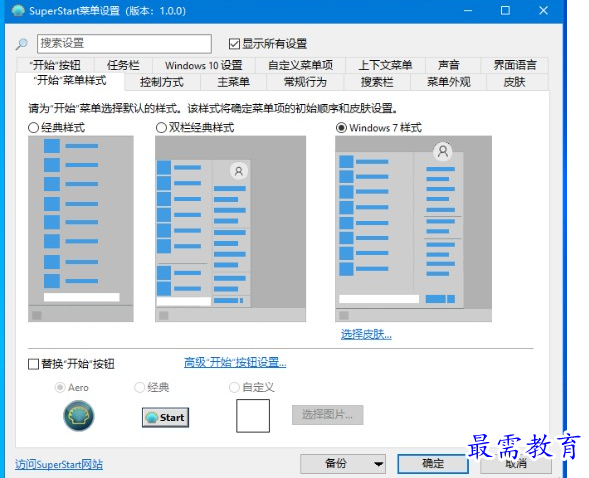The width and height of the screenshot is (589, 478).
Task: Click the 选择皮肤... link
Action: pos(366,334)
